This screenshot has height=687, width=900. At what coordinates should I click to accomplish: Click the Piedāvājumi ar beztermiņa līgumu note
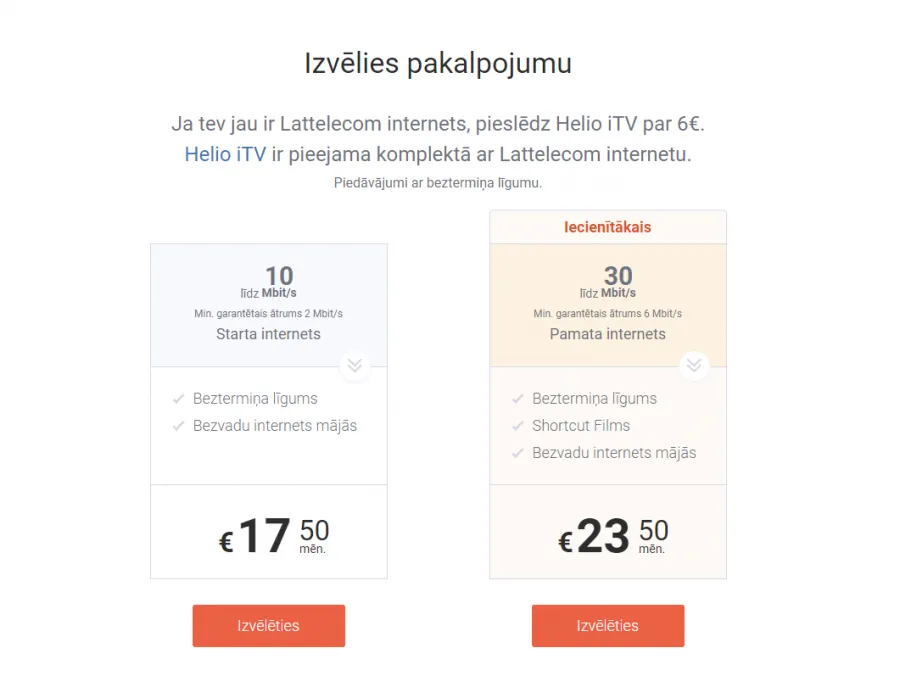tap(438, 183)
